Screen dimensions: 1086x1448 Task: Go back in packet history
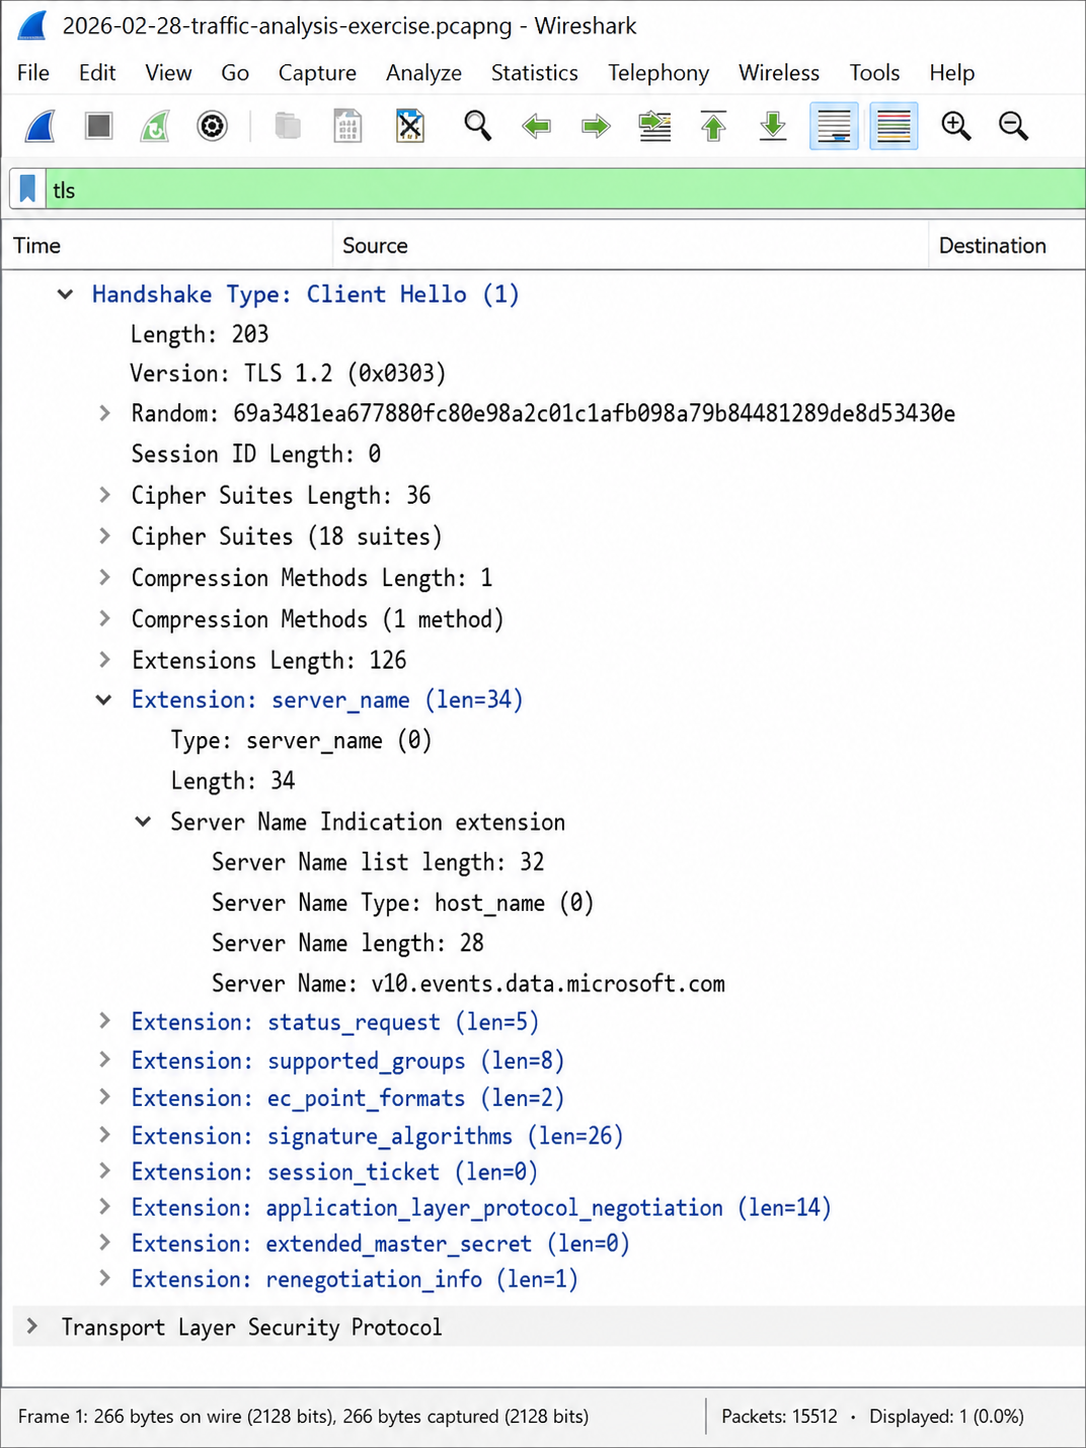coord(537,127)
